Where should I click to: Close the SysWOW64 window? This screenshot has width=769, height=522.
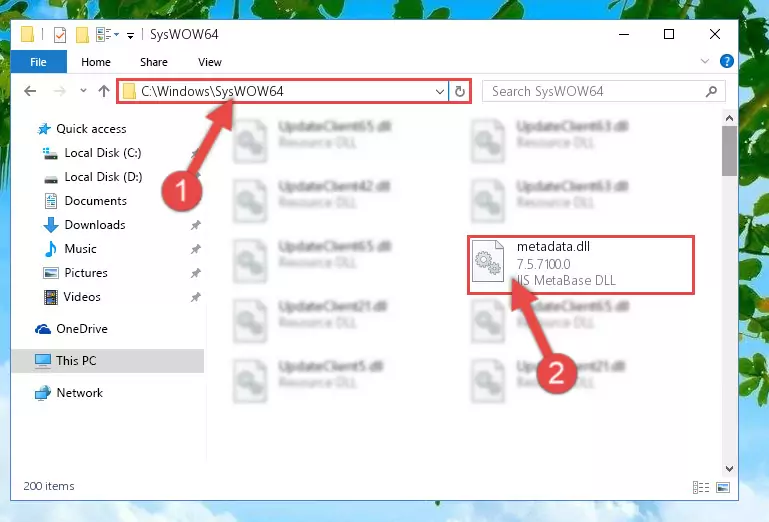(x=715, y=34)
